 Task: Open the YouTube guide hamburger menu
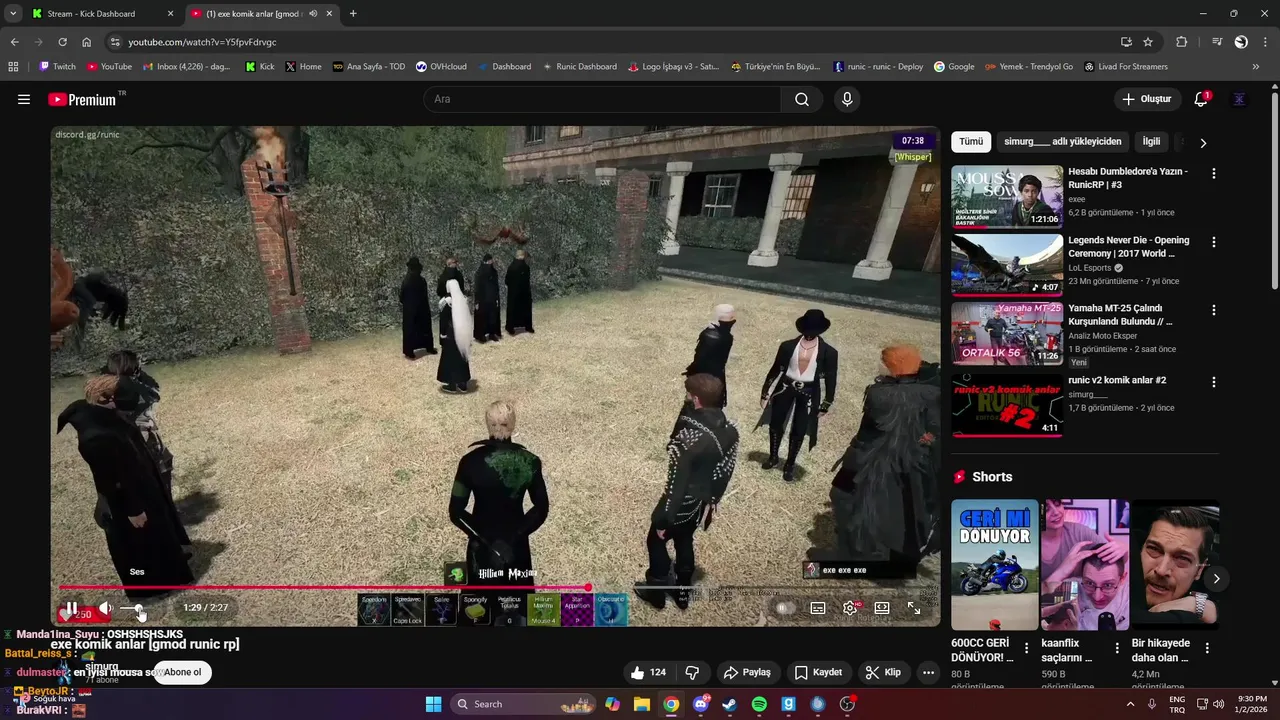coord(24,99)
